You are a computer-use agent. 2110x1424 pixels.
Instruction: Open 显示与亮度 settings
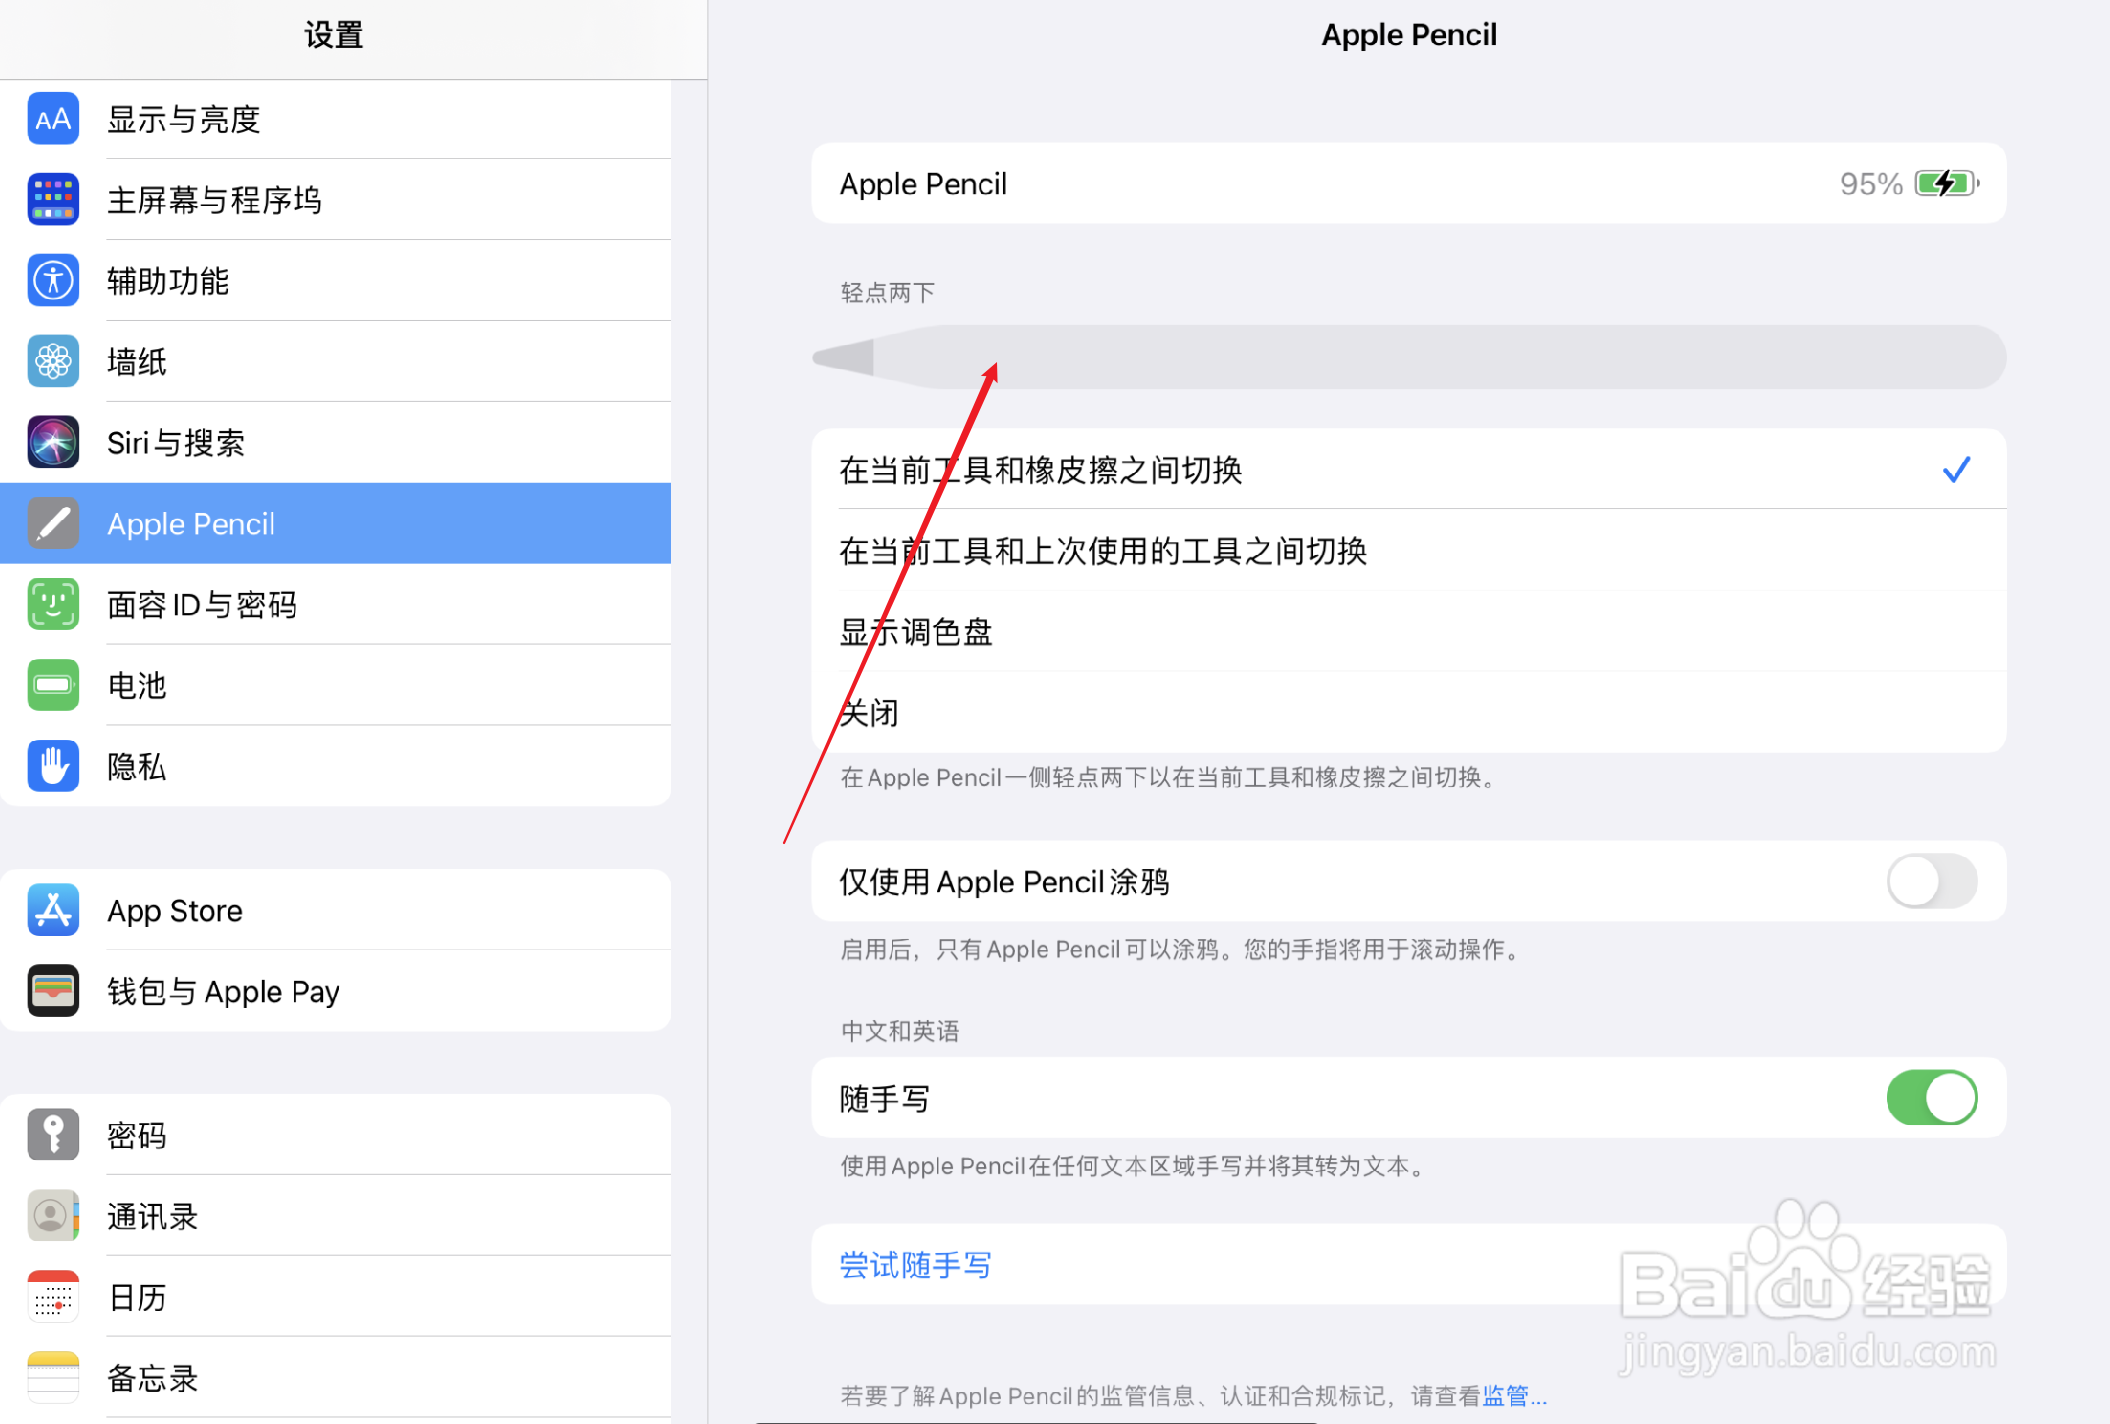point(336,119)
